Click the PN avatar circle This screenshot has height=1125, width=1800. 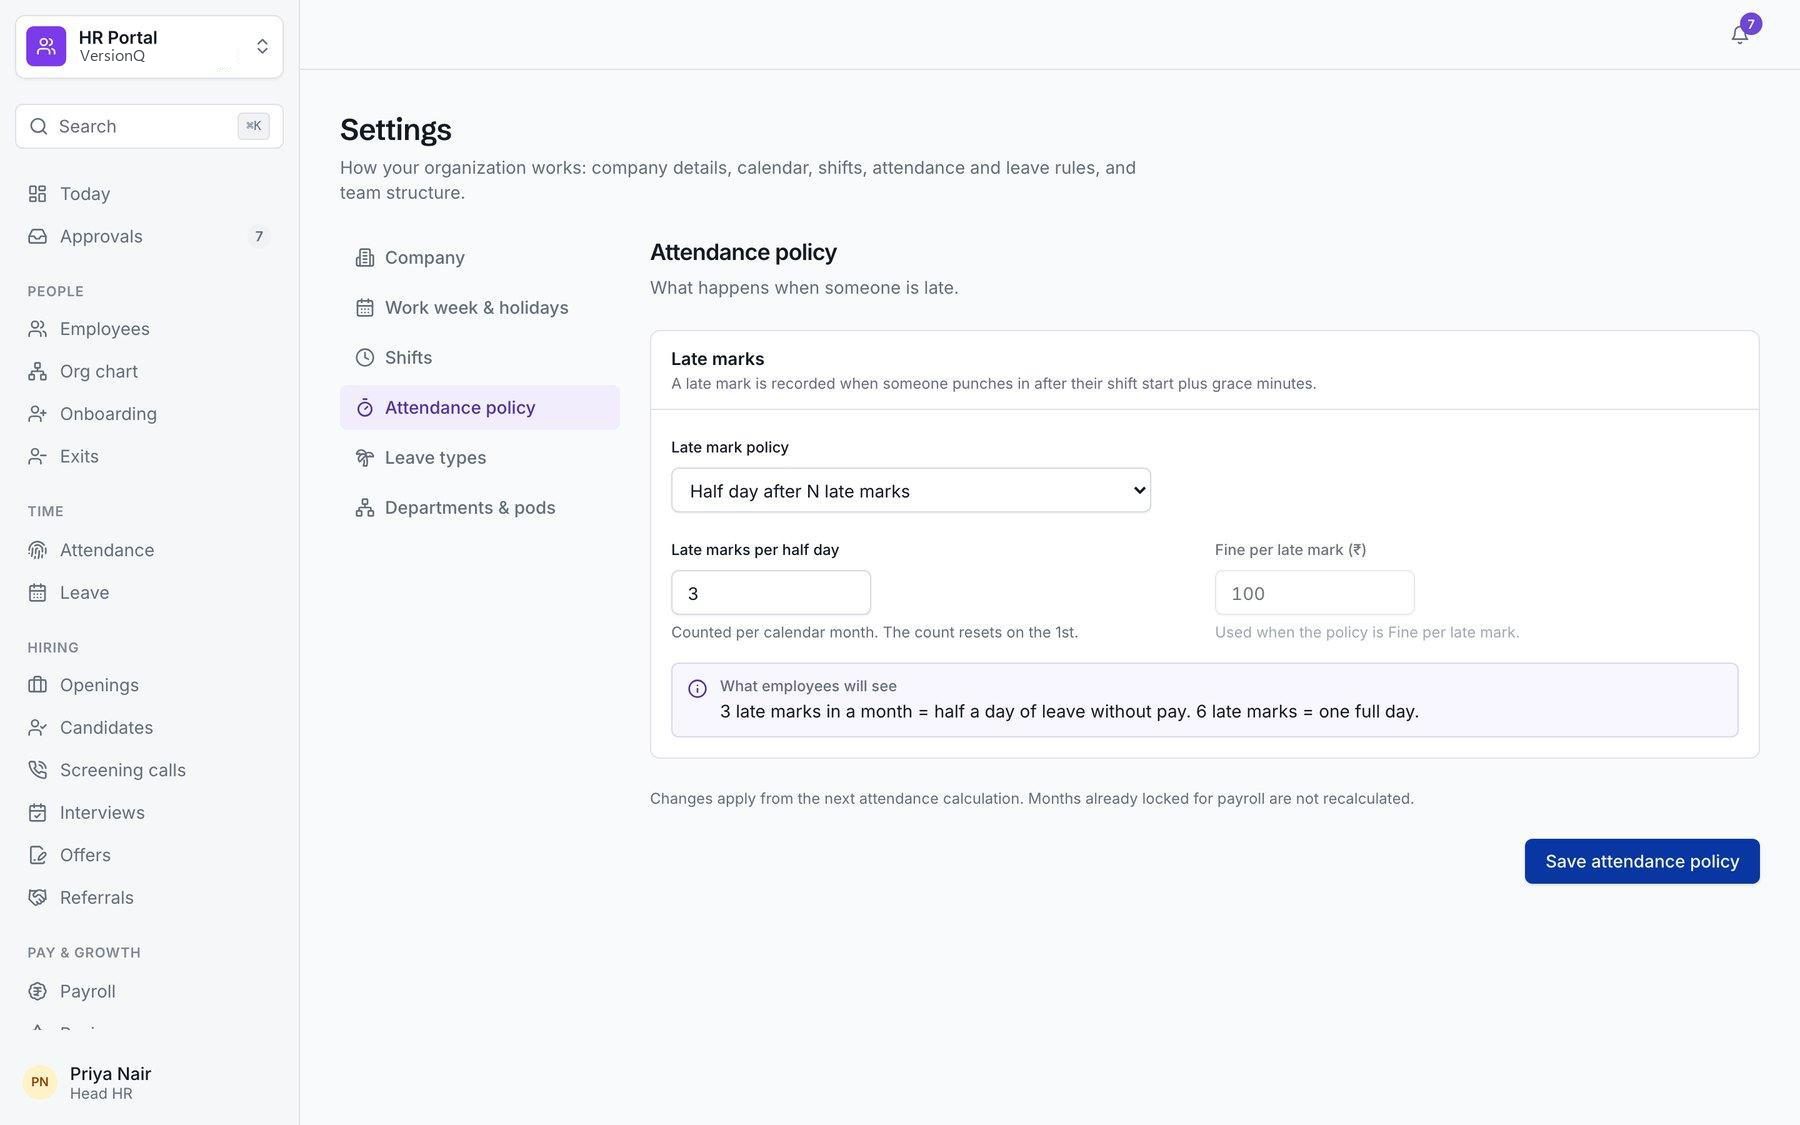[x=40, y=1082]
